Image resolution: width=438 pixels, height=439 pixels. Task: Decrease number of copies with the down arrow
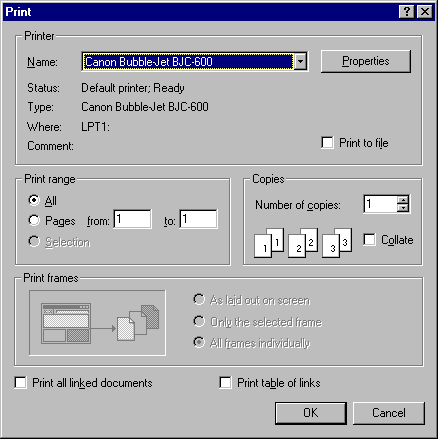coord(403,208)
